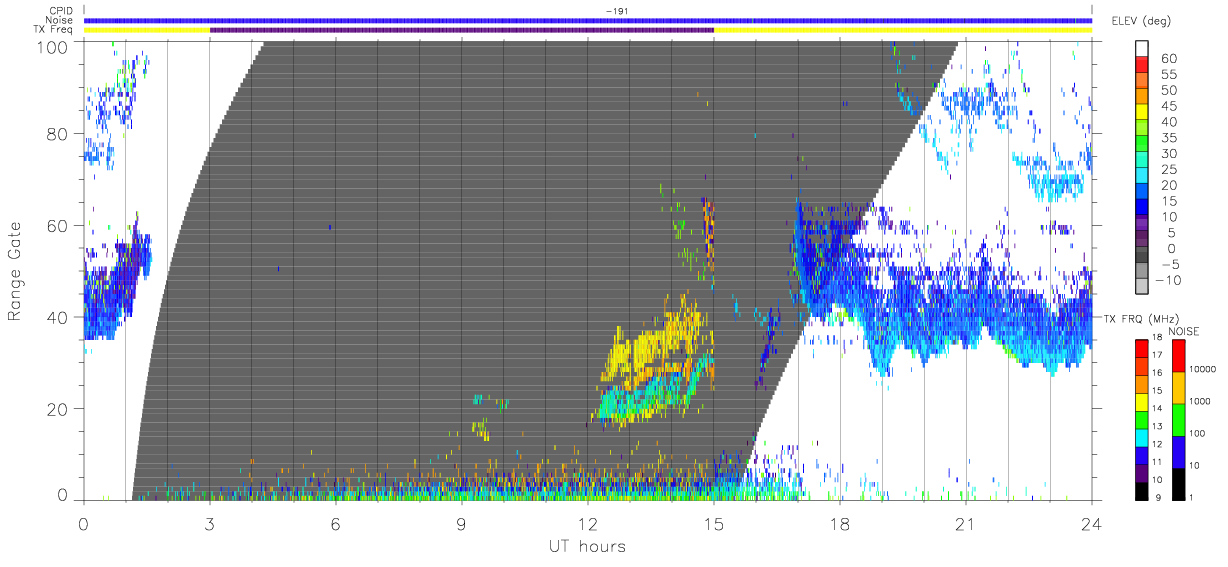Click the red top swatch of the NOISE colorbar

(1178, 355)
